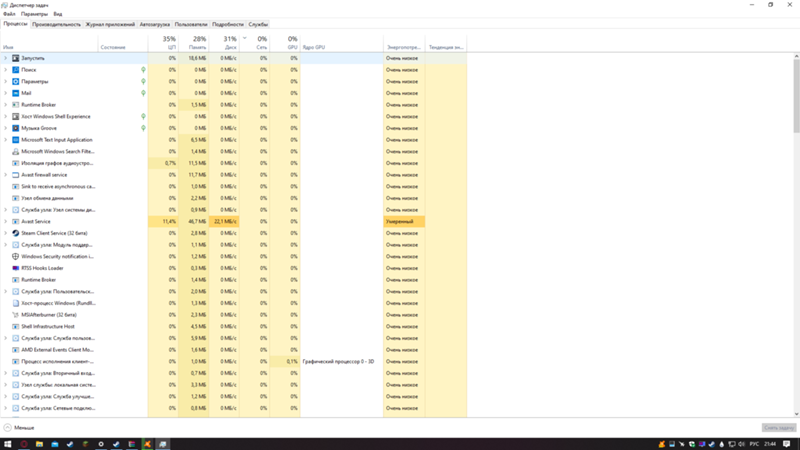Select Sink to receive asynchronous row
Image resolution: width=800 pixels, height=450 pixels.
point(234,187)
